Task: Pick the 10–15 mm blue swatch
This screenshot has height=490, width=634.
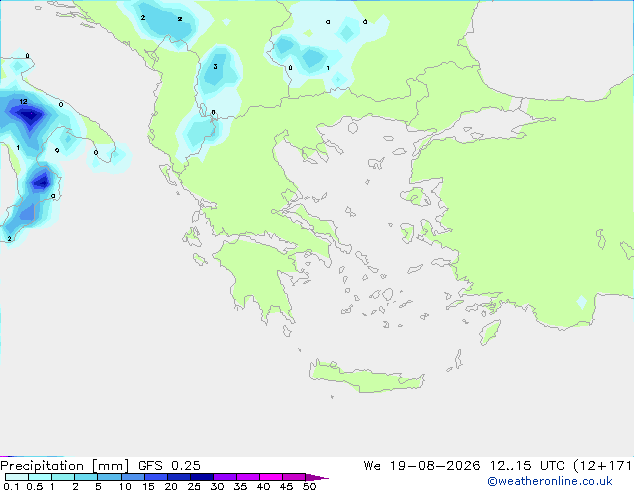Action: coord(132,477)
